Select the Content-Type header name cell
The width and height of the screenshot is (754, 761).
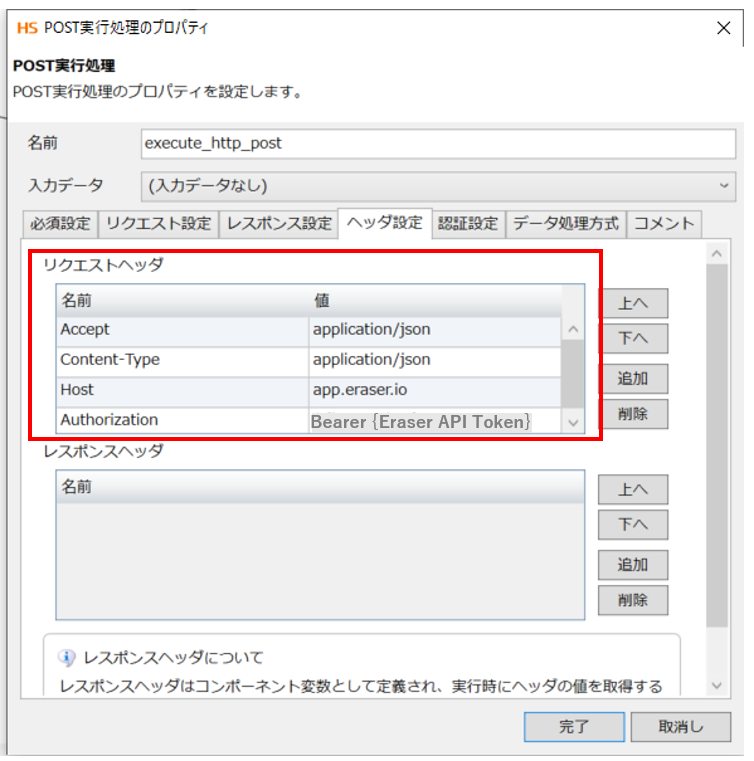click(182, 360)
